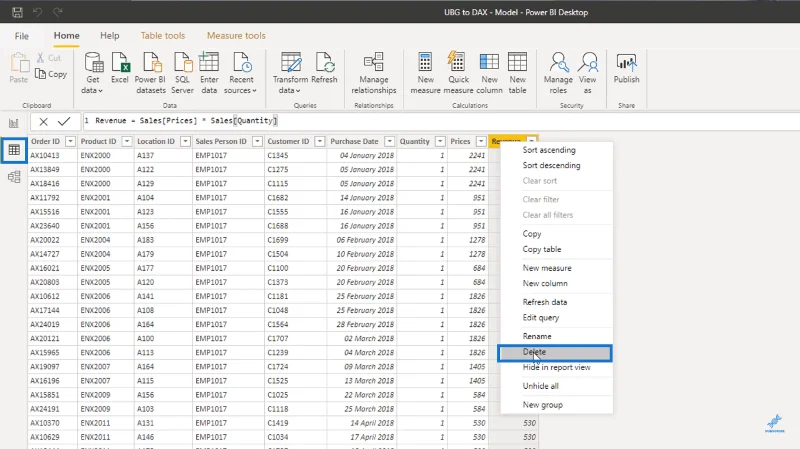800x449 pixels.
Task: Cut the selection
Action: click(x=49, y=58)
